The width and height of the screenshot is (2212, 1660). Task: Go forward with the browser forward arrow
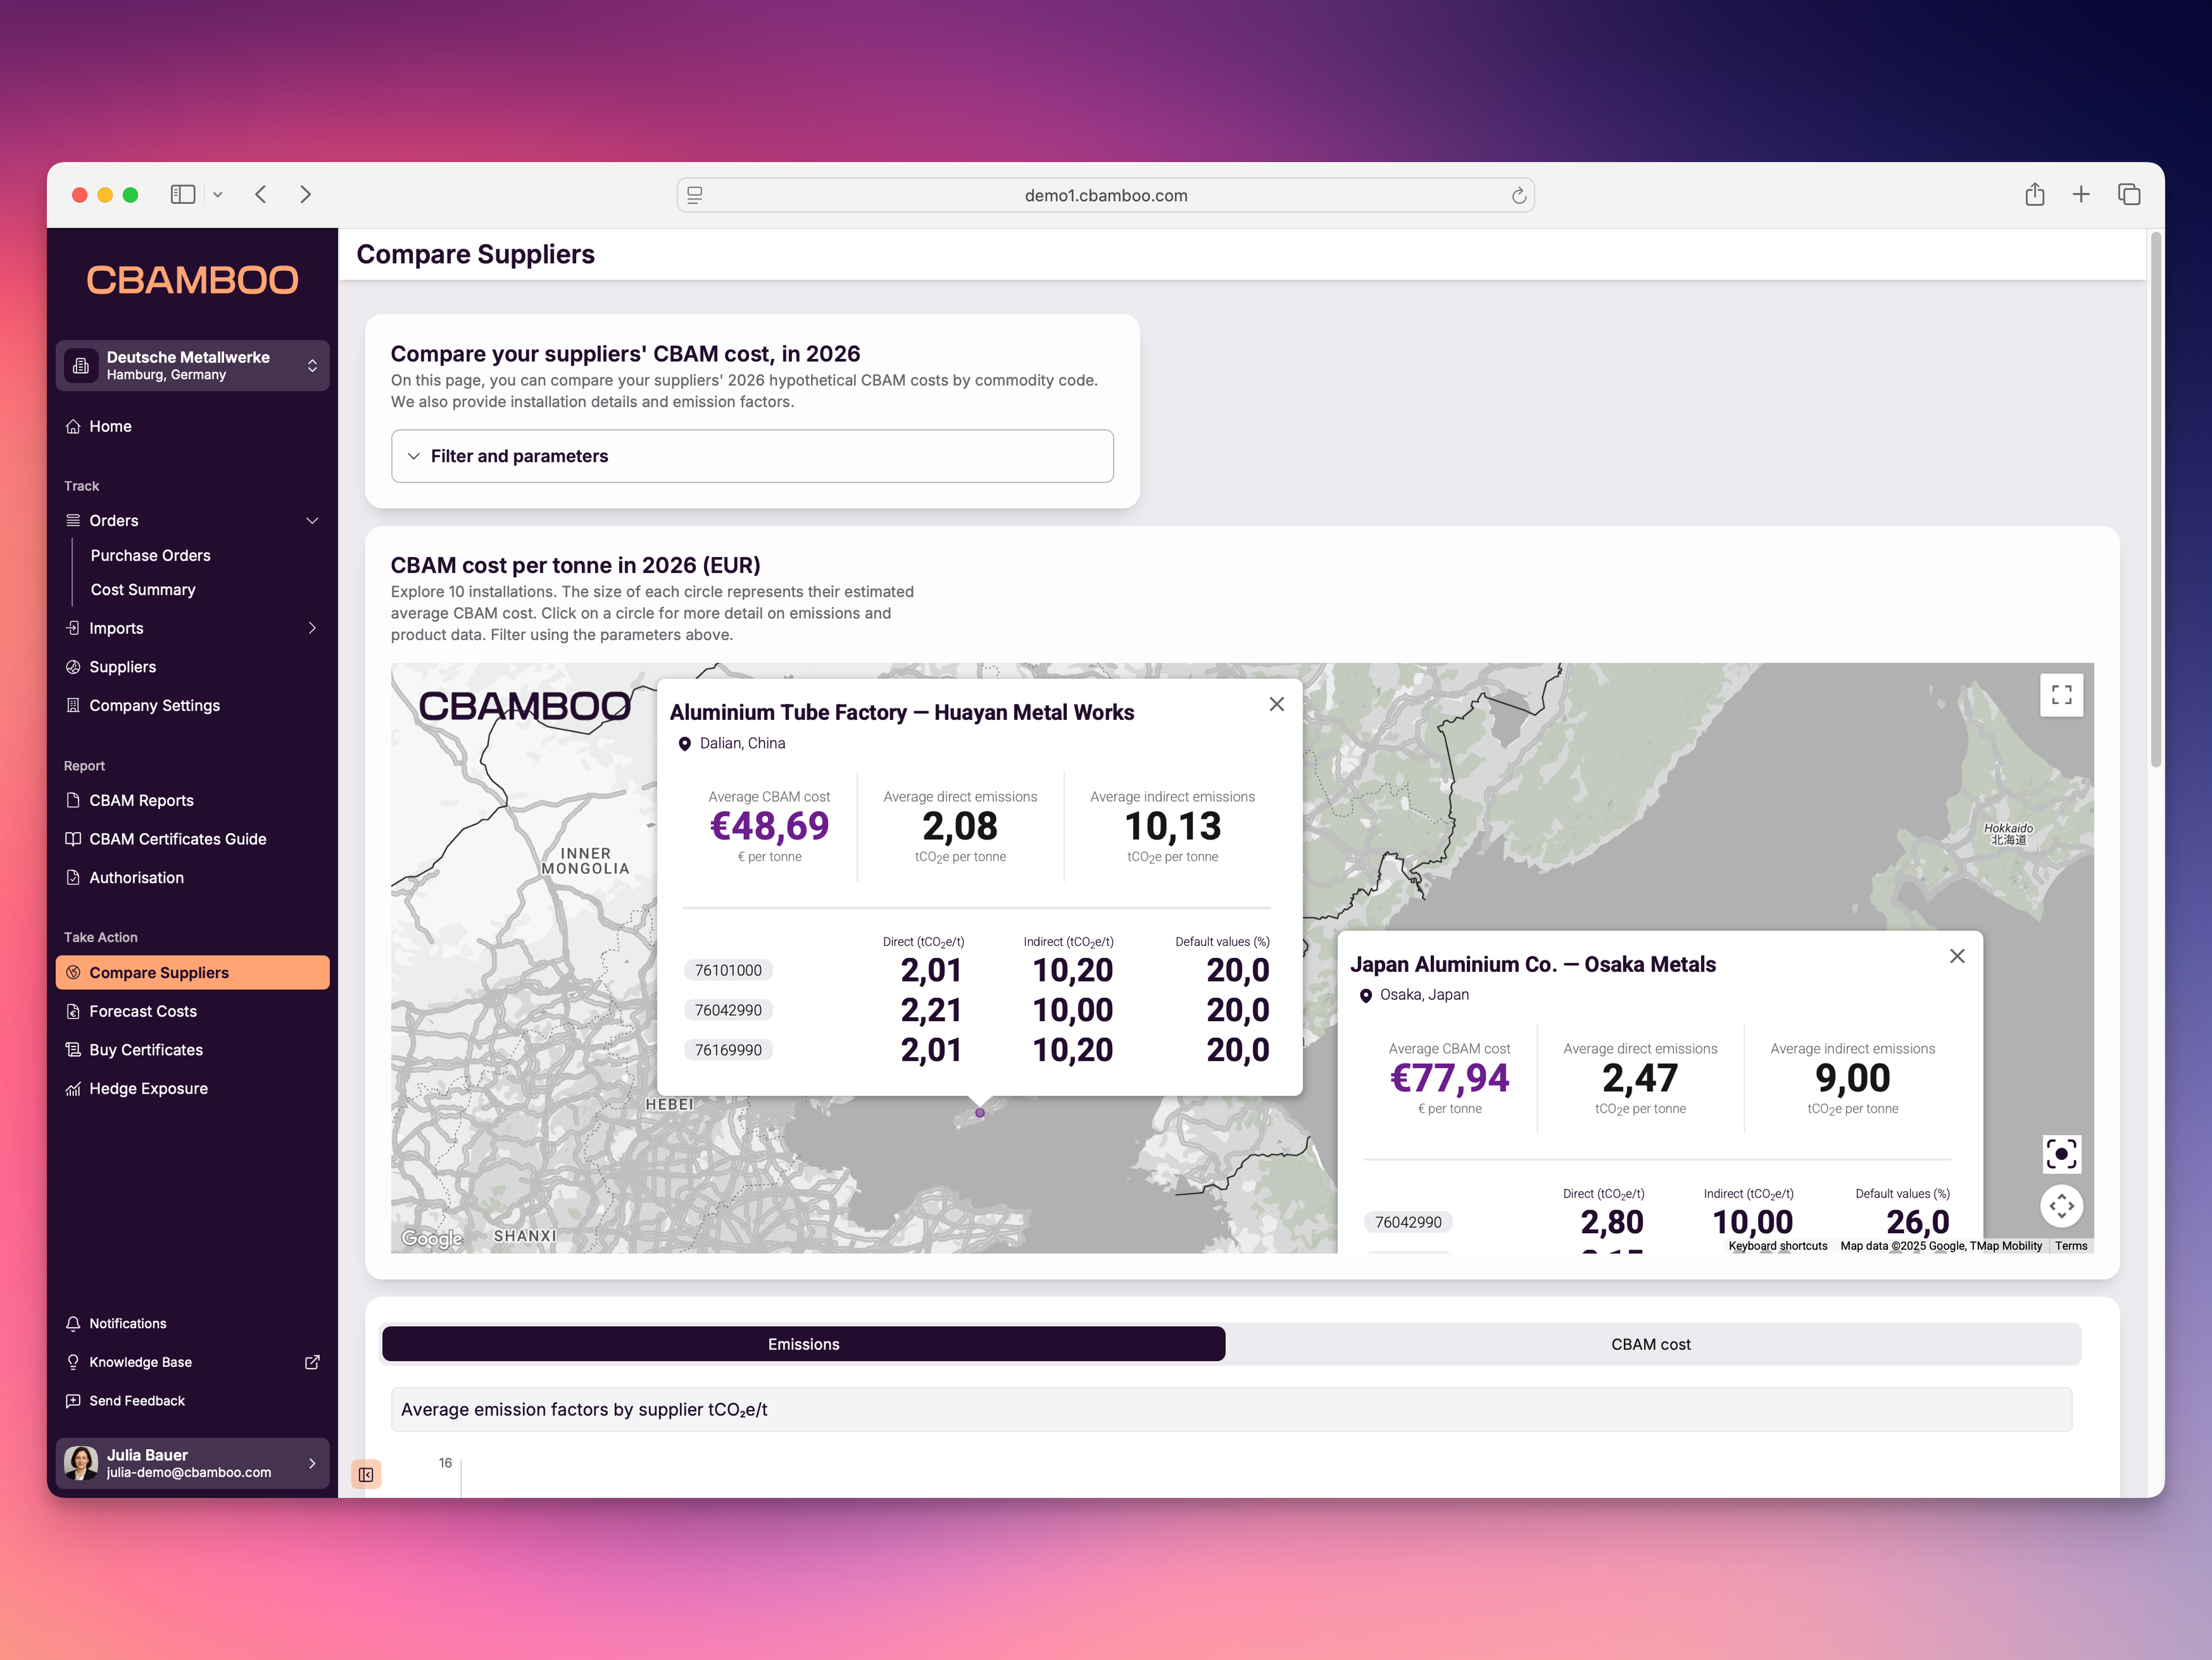point(305,194)
